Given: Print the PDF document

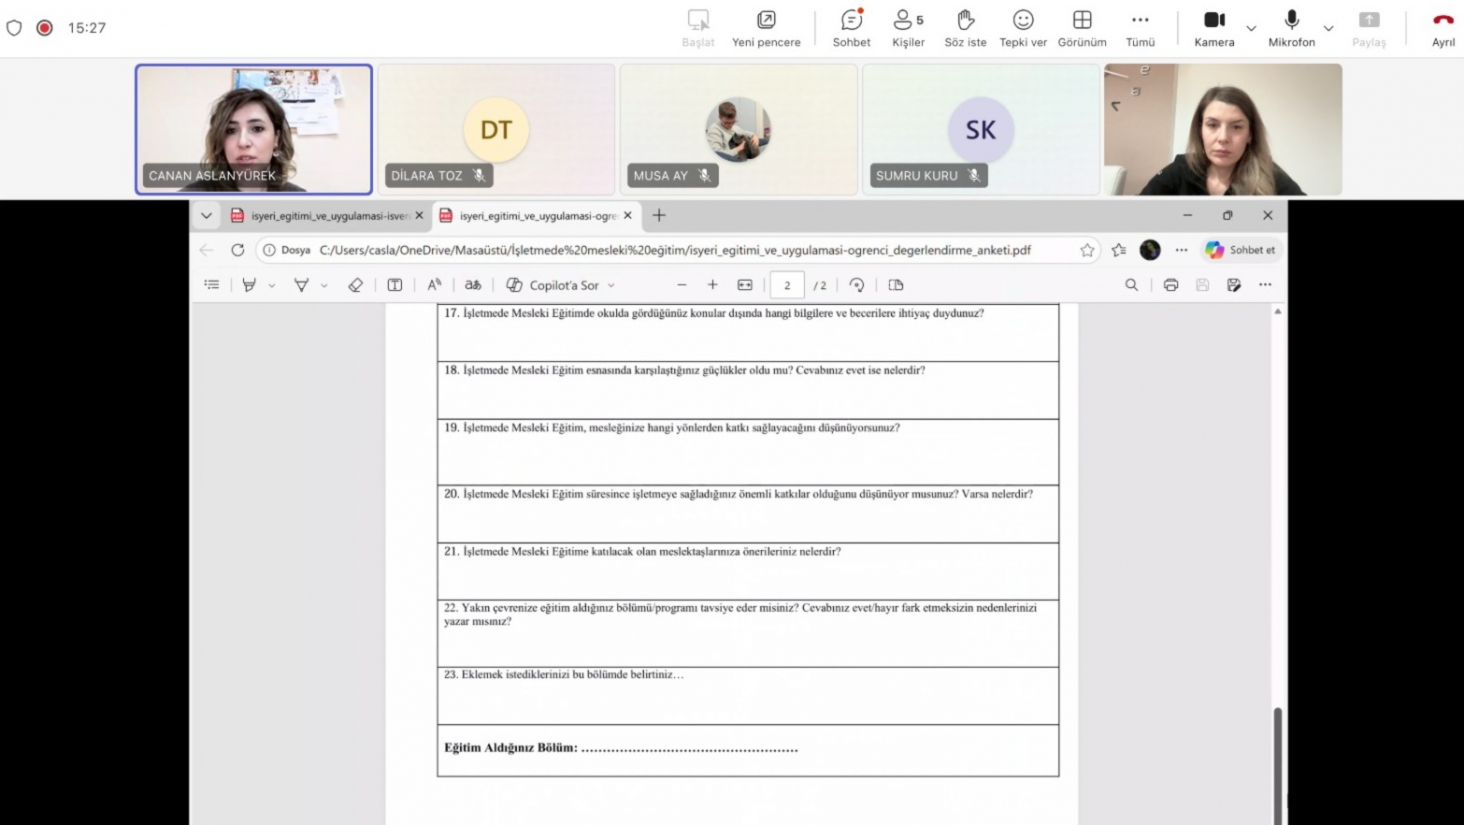Looking at the screenshot, I should [1170, 285].
